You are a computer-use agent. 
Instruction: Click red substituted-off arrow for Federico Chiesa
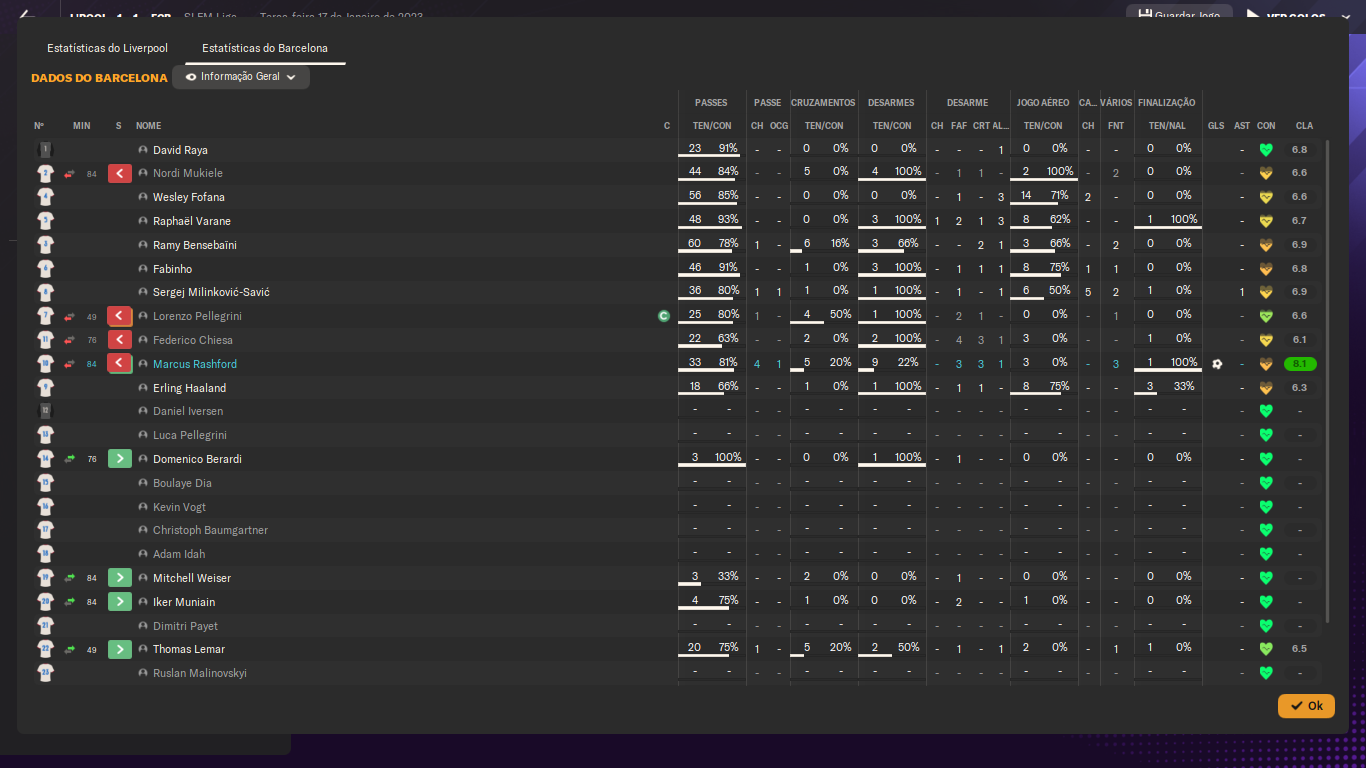click(120, 340)
